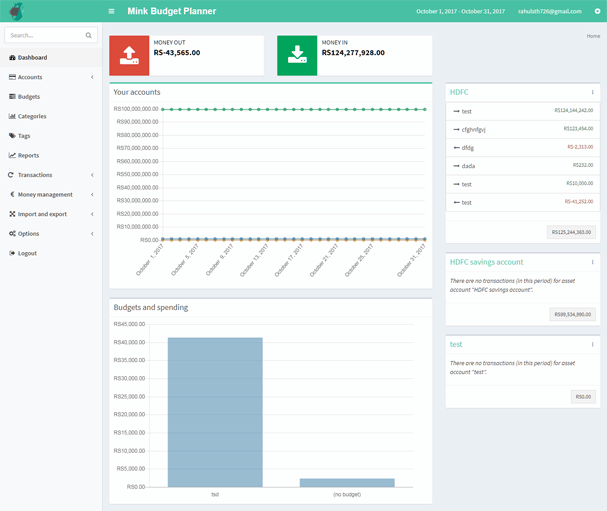Click the Transactions refresh icon
Viewport: 607px width, 511px height.
[11, 175]
